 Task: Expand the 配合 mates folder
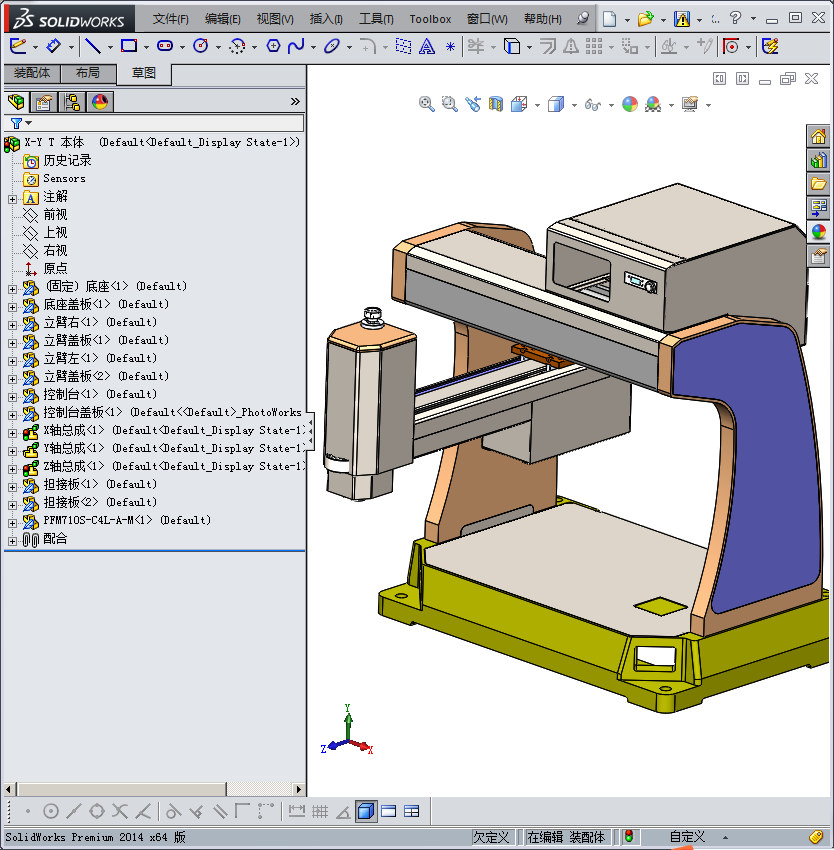12,539
